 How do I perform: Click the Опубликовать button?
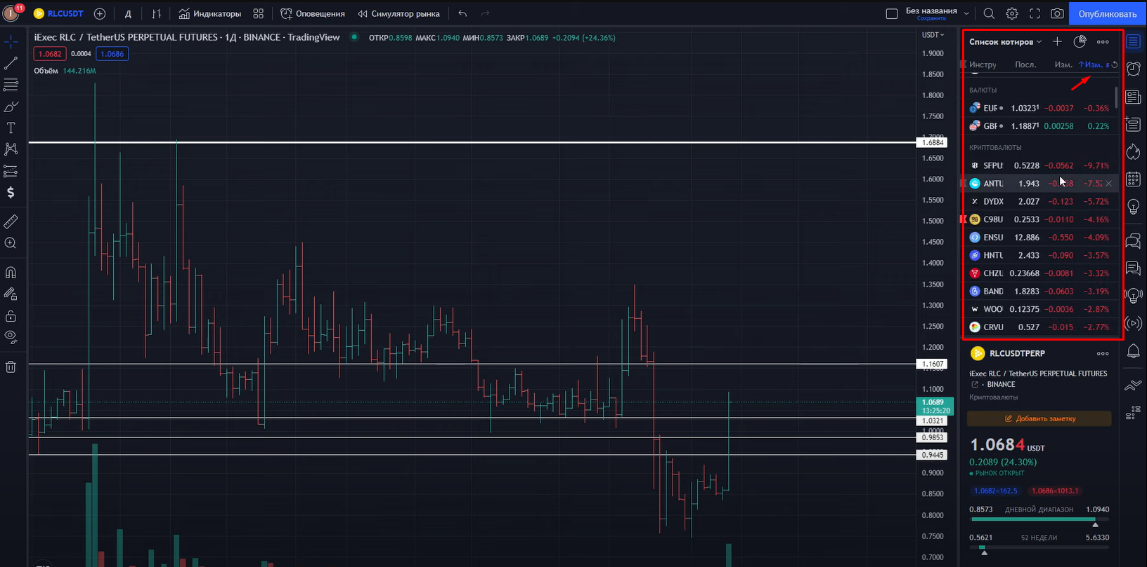click(x=1107, y=14)
